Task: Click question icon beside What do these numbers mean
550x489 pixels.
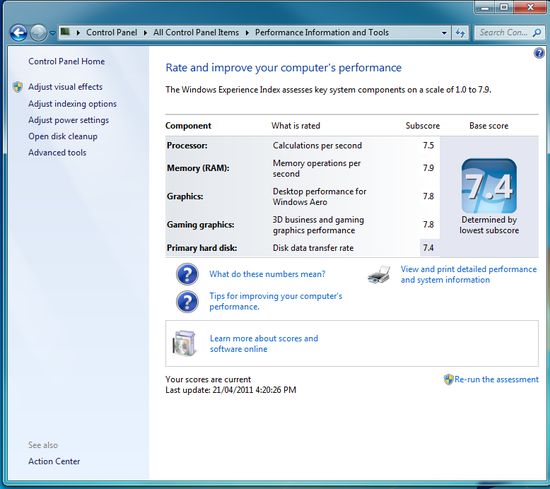Action: [187, 274]
